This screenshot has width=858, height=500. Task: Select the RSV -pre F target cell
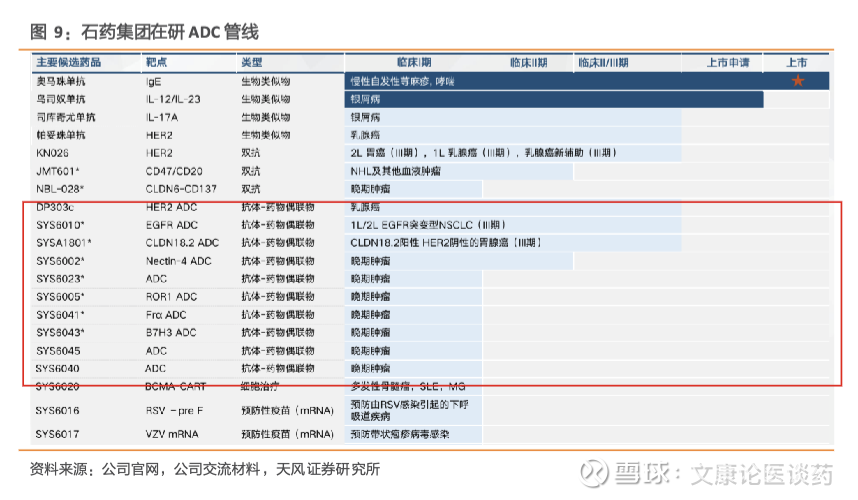(x=175, y=410)
